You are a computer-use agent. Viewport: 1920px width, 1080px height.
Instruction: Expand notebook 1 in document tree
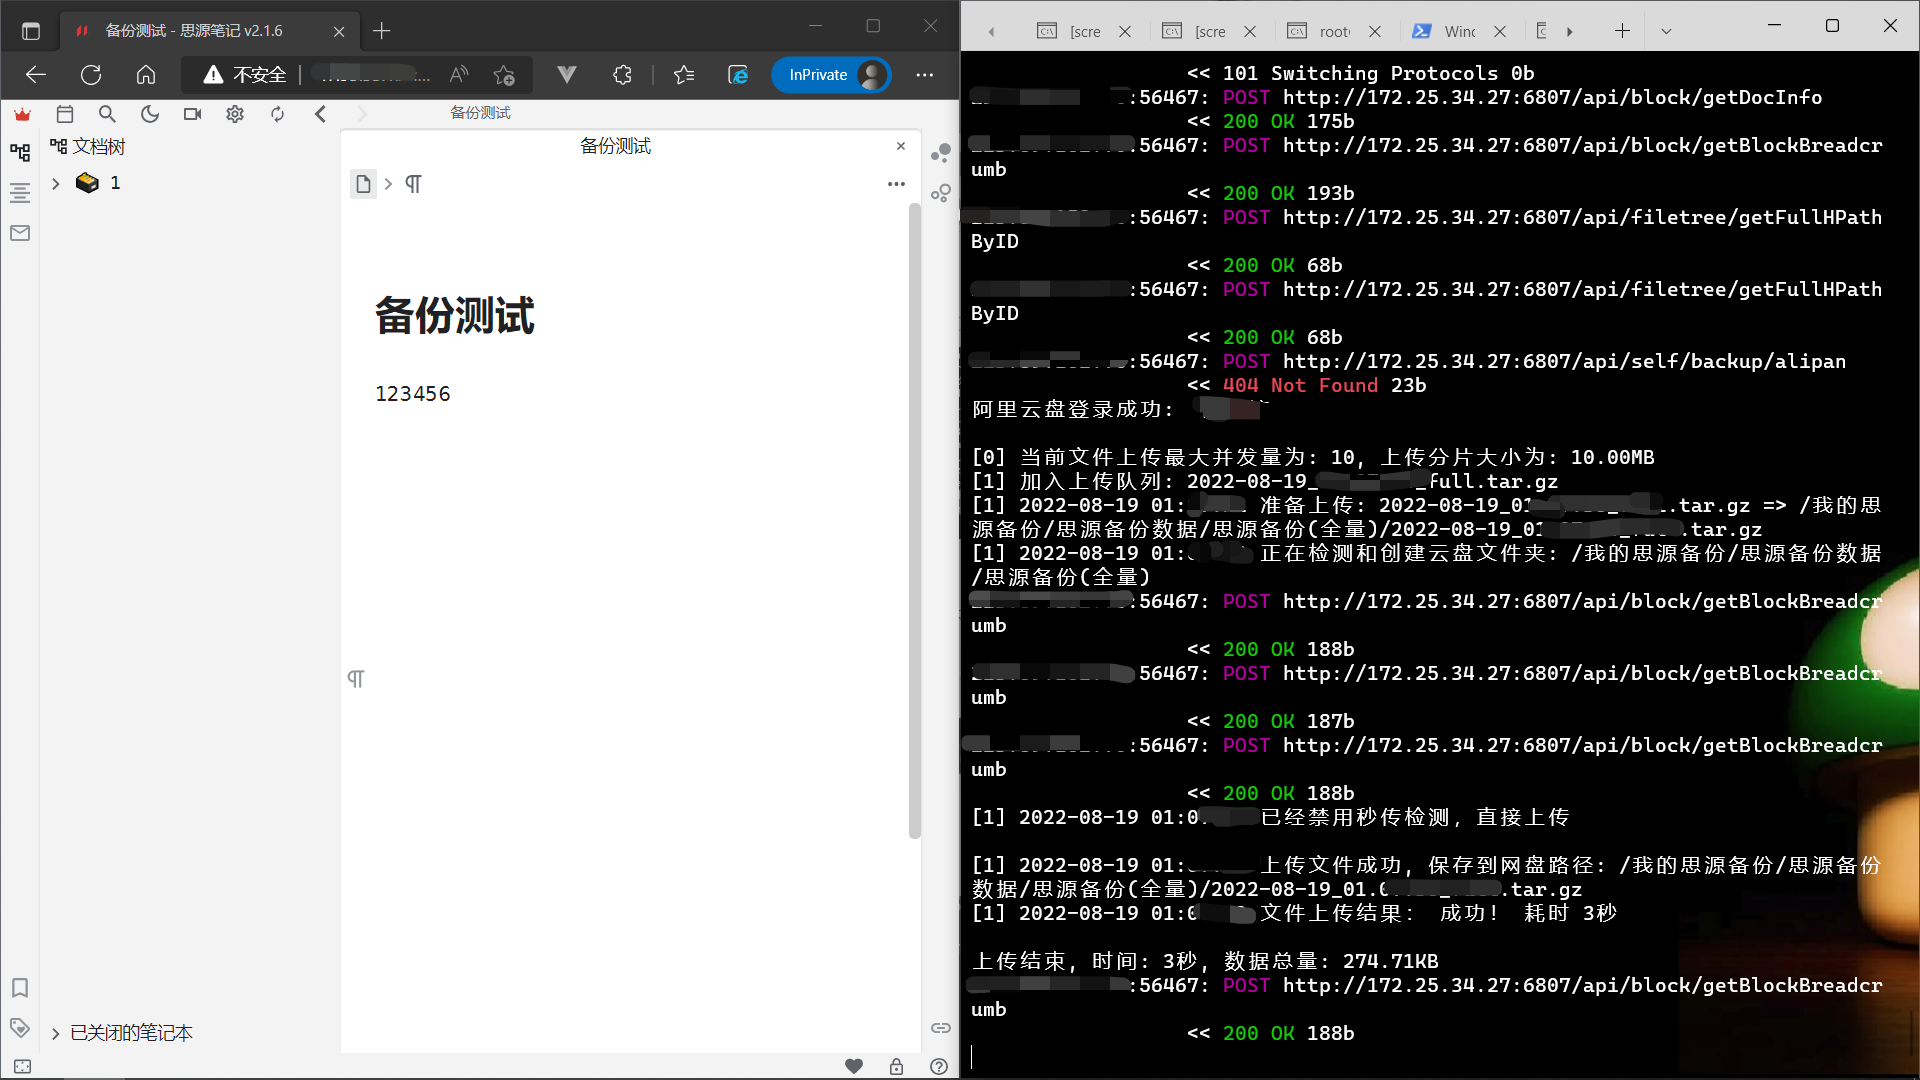click(x=56, y=183)
